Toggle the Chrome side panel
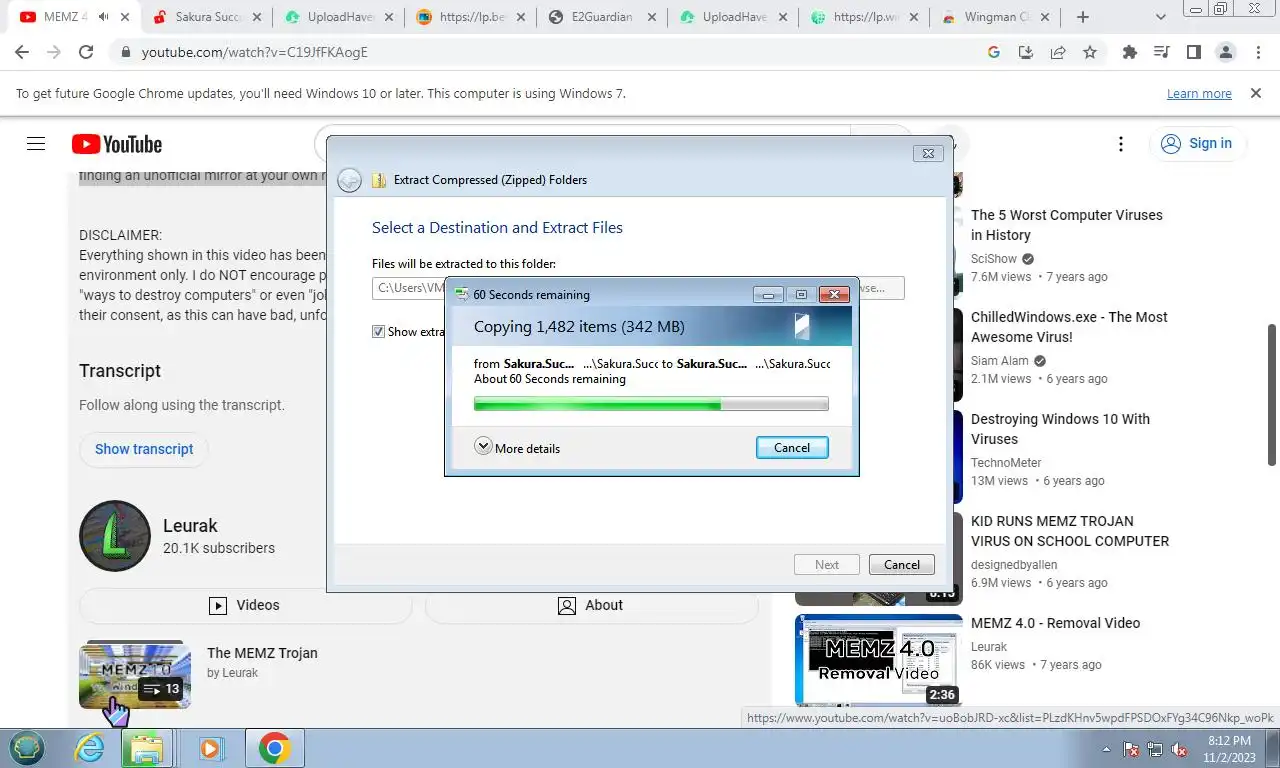This screenshot has width=1280, height=768. (1193, 52)
